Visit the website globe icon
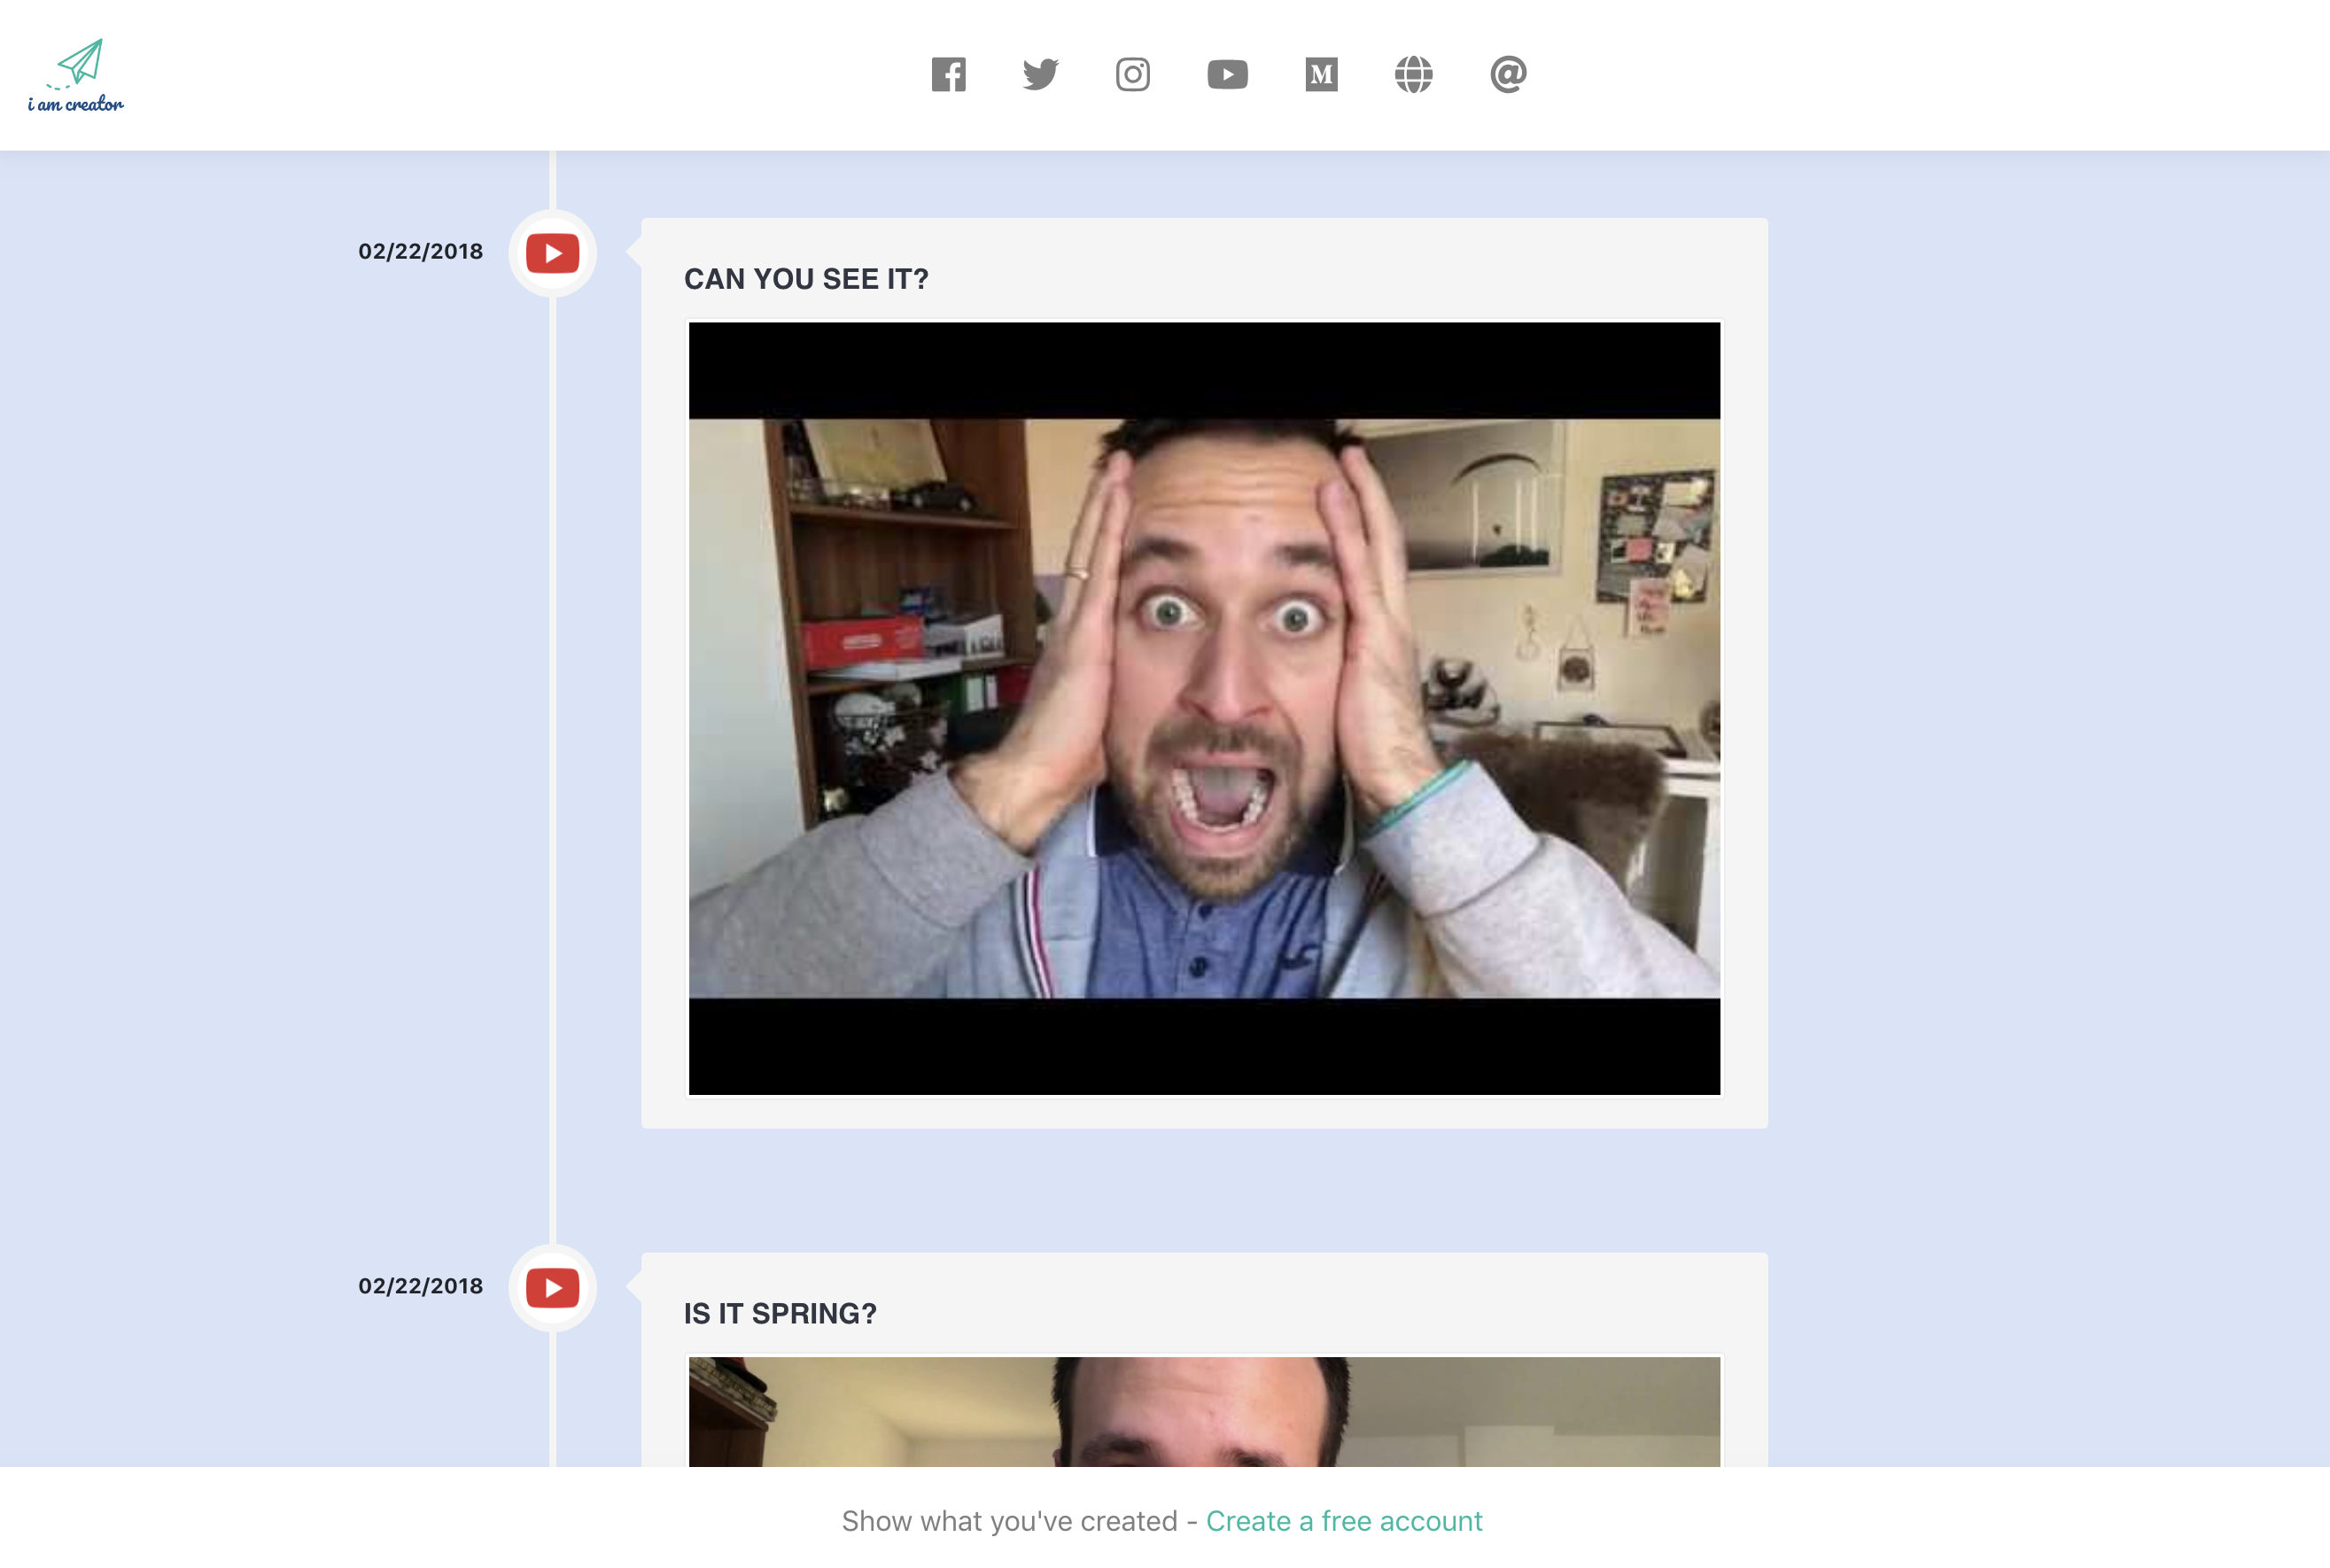The image size is (2330, 1568). [x=1413, y=74]
